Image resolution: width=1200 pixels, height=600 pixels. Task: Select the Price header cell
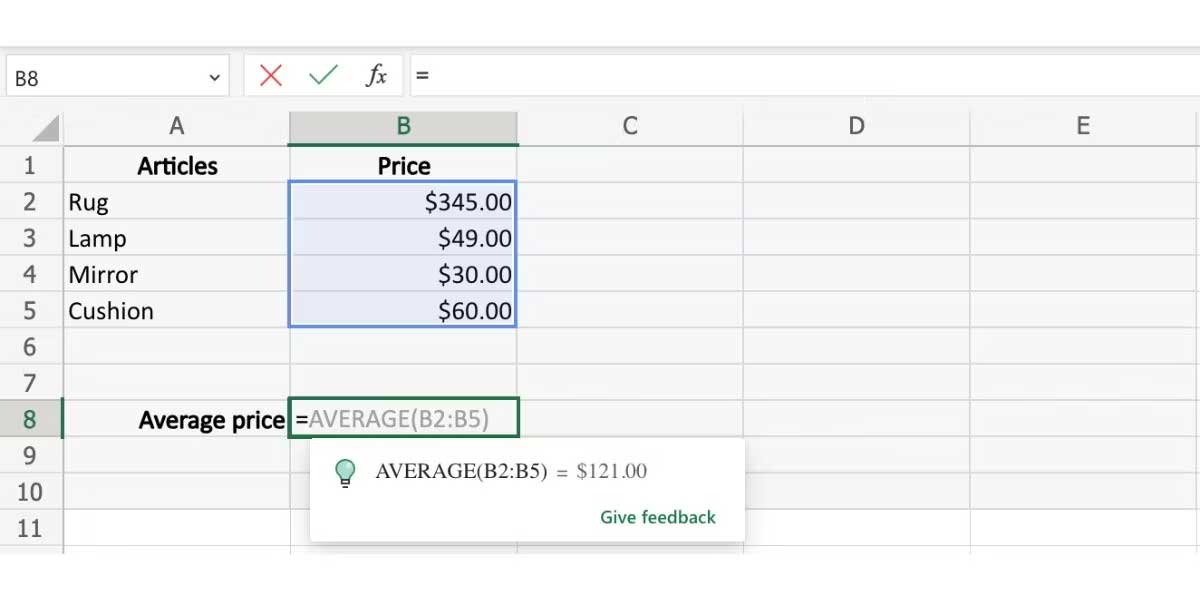click(x=403, y=166)
